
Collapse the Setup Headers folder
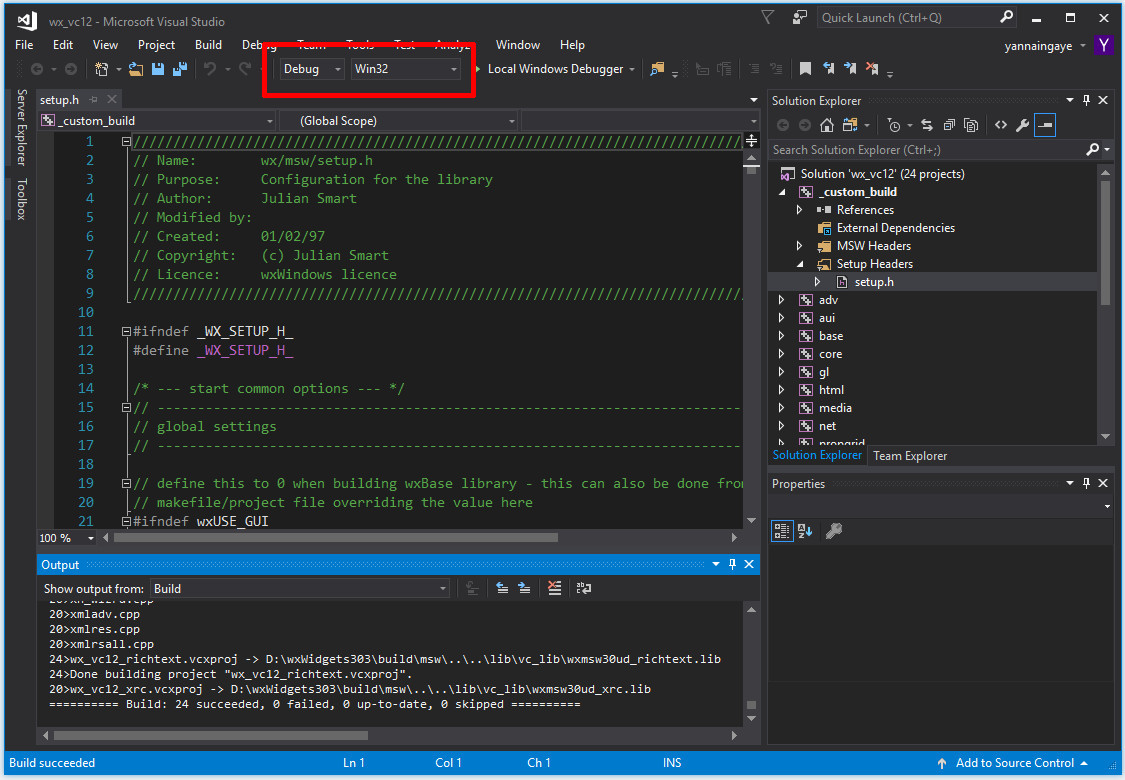coord(800,264)
